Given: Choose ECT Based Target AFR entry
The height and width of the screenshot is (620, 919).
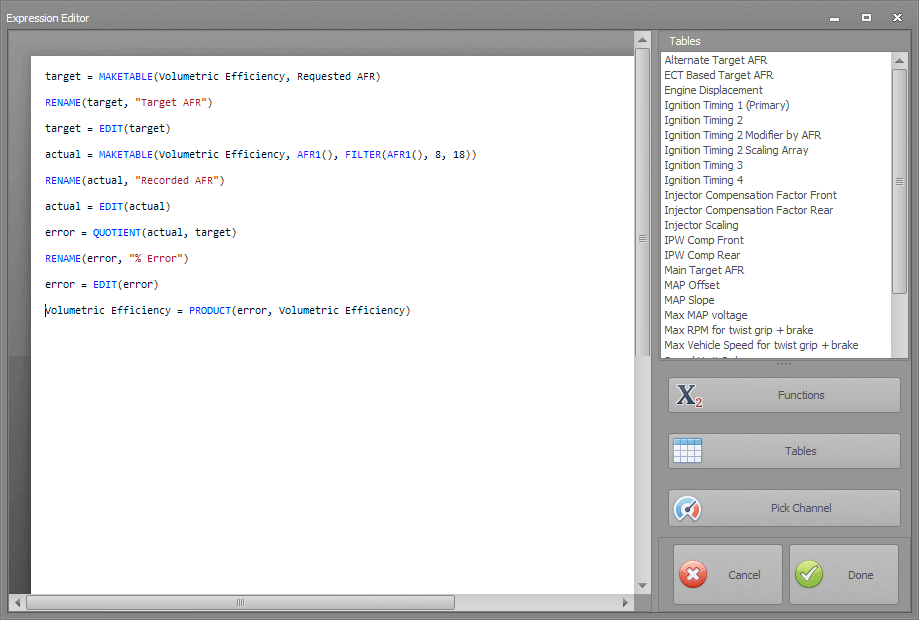Looking at the screenshot, I should pos(718,75).
